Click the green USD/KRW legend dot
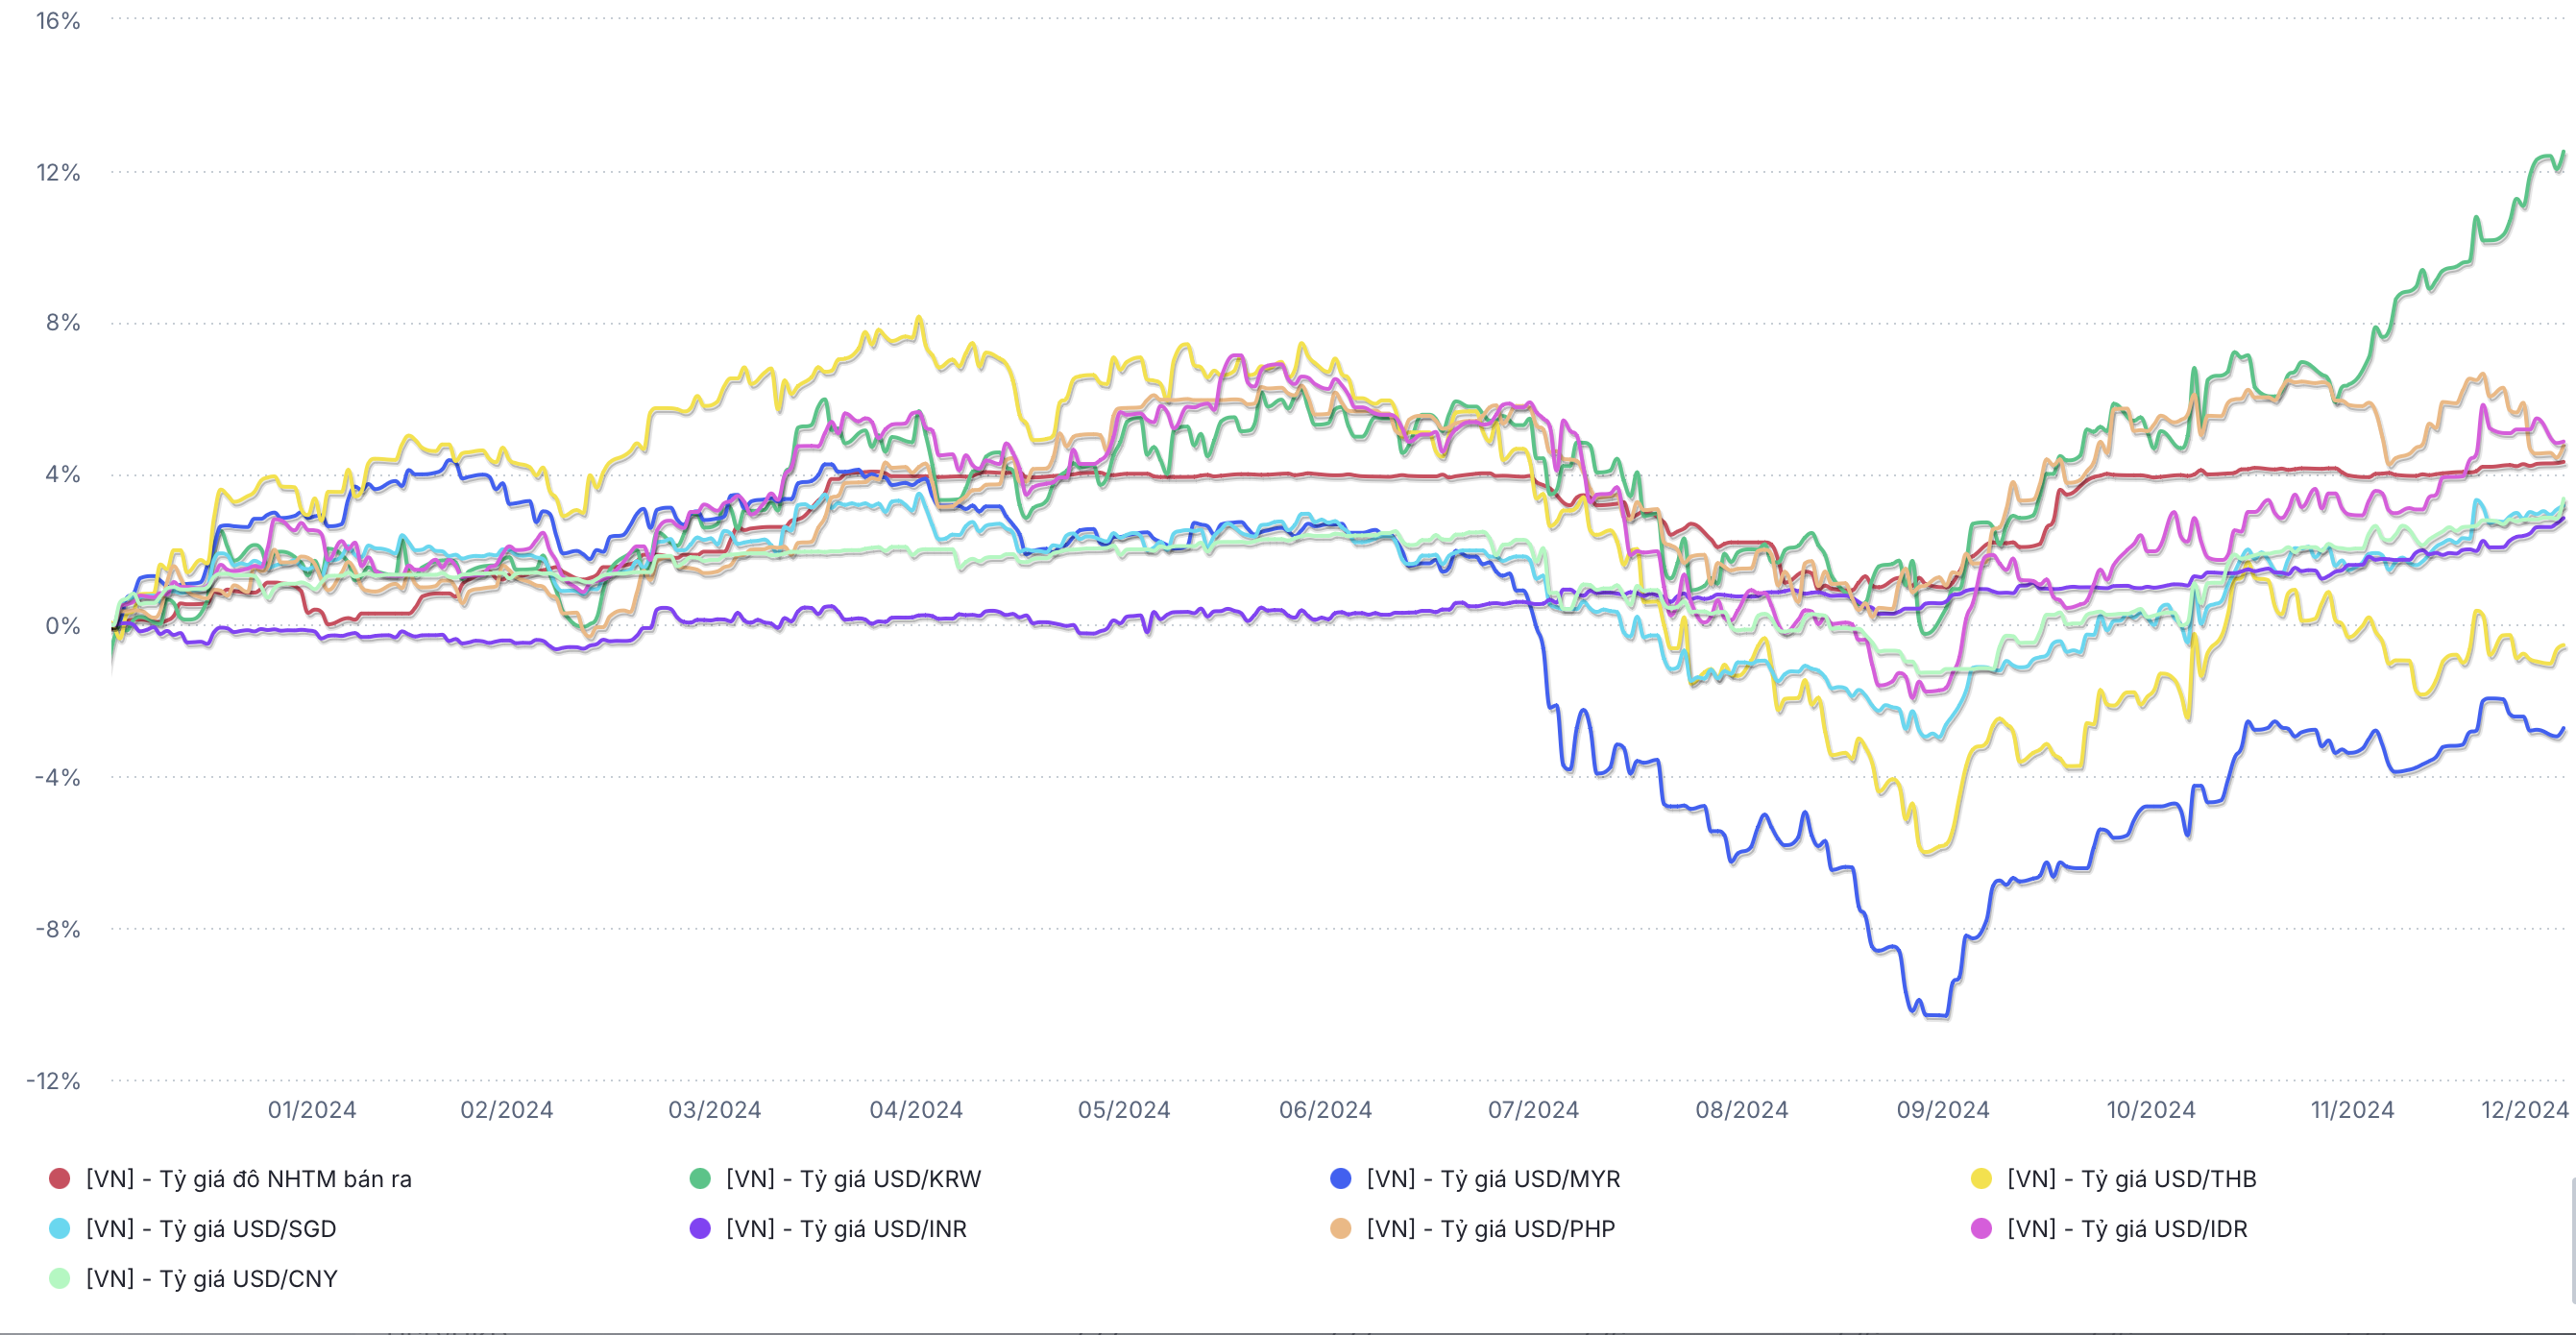The height and width of the screenshot is (1335, 2576). pos(700,1178)
